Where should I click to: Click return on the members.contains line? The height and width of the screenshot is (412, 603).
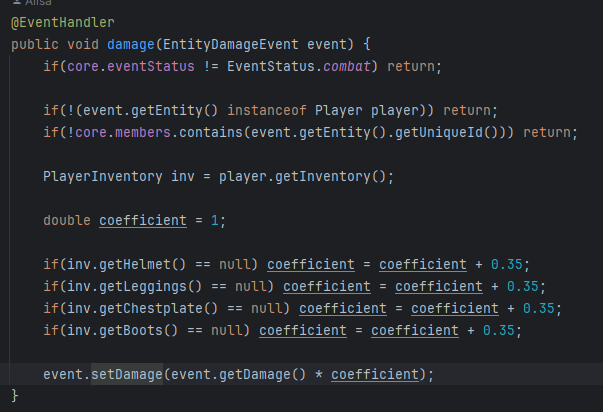pos(547,132)
